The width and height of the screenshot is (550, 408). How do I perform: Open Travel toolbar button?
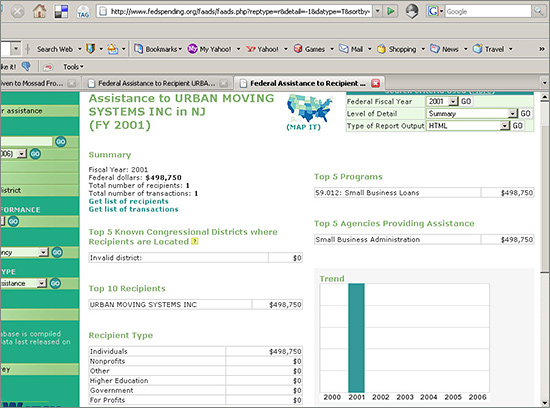click(488, 49)
